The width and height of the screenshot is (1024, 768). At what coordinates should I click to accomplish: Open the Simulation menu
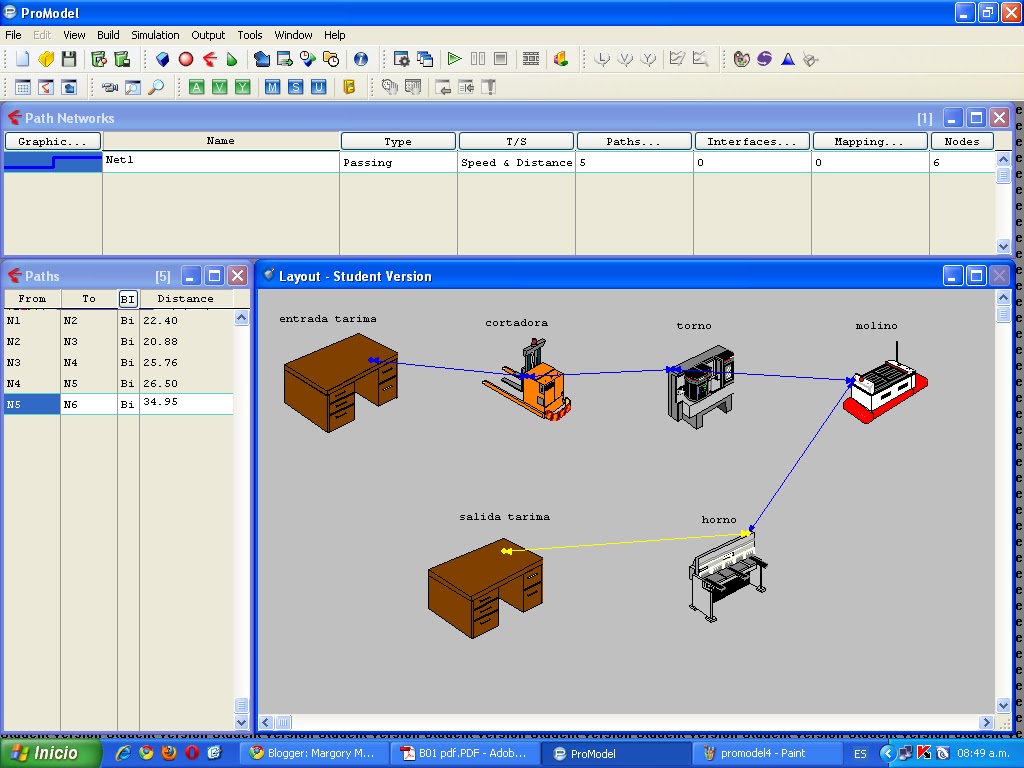pyautogui.click(x=155, y=35)
